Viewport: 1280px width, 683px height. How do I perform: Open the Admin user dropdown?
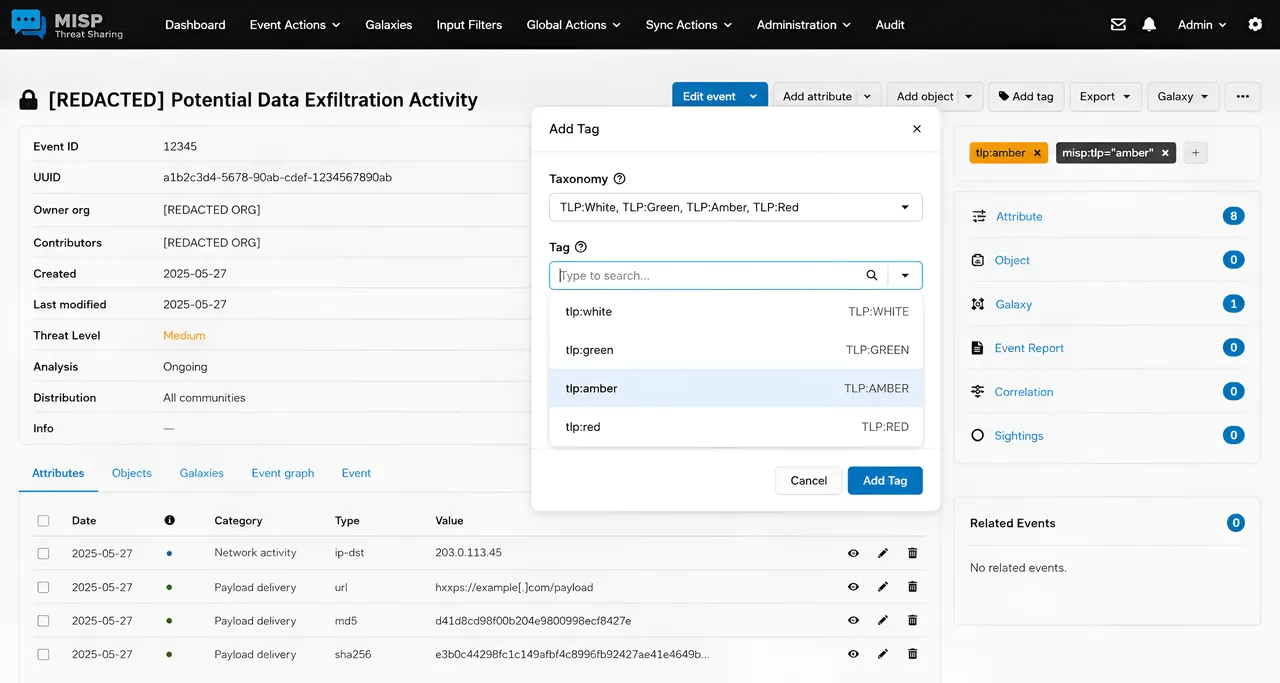coord(1202,25)
